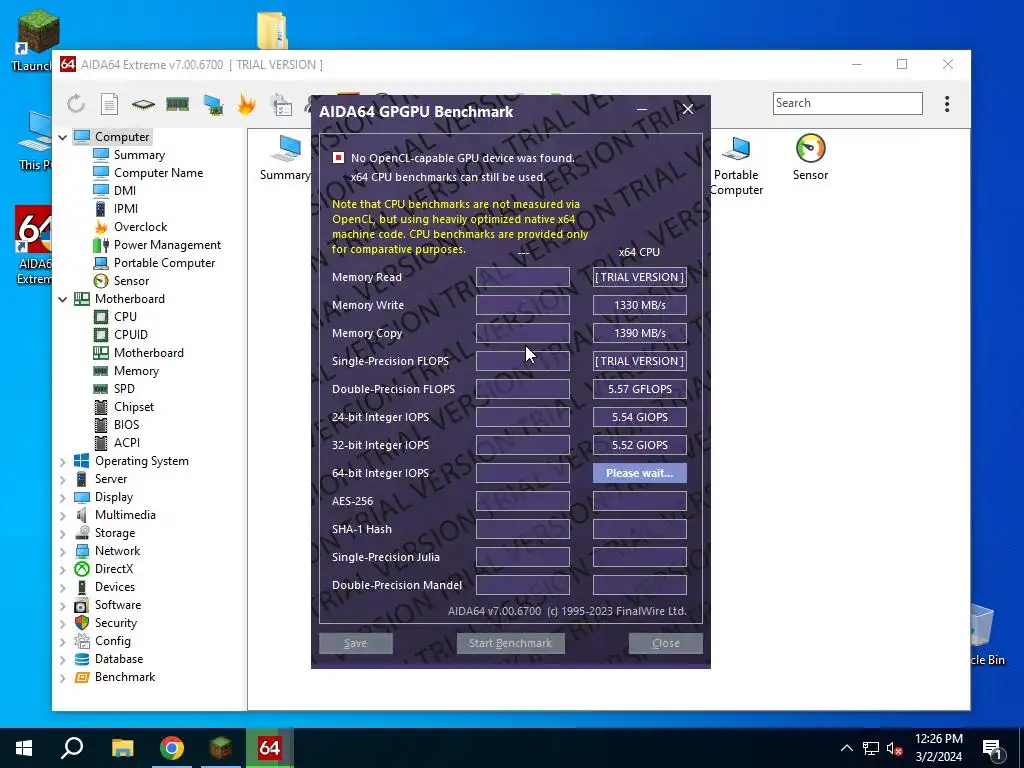Click the Memory Write 1330 MB/s result

click(640, 305)
